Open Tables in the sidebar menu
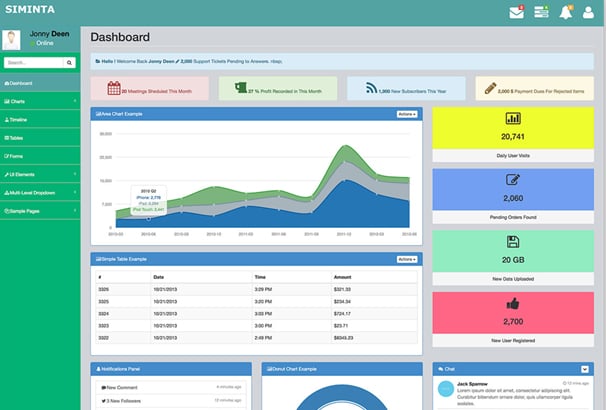Screen dimensions: 606x410 click(x=40, y=138)
